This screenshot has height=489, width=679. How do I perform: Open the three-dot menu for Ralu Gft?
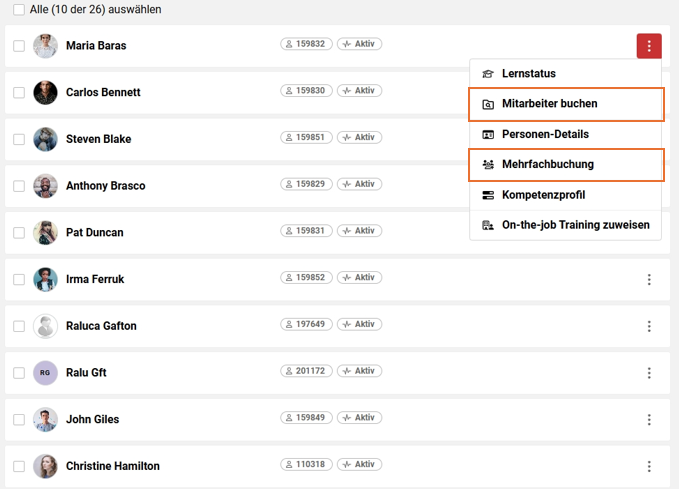click(x=649, y=373)
